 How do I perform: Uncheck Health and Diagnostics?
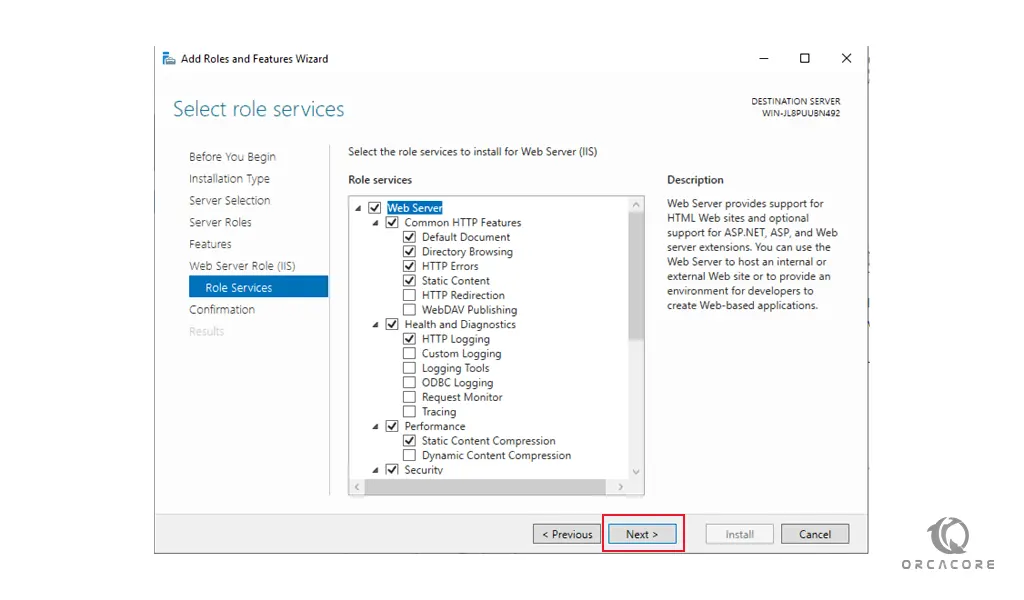pos(392,324)
